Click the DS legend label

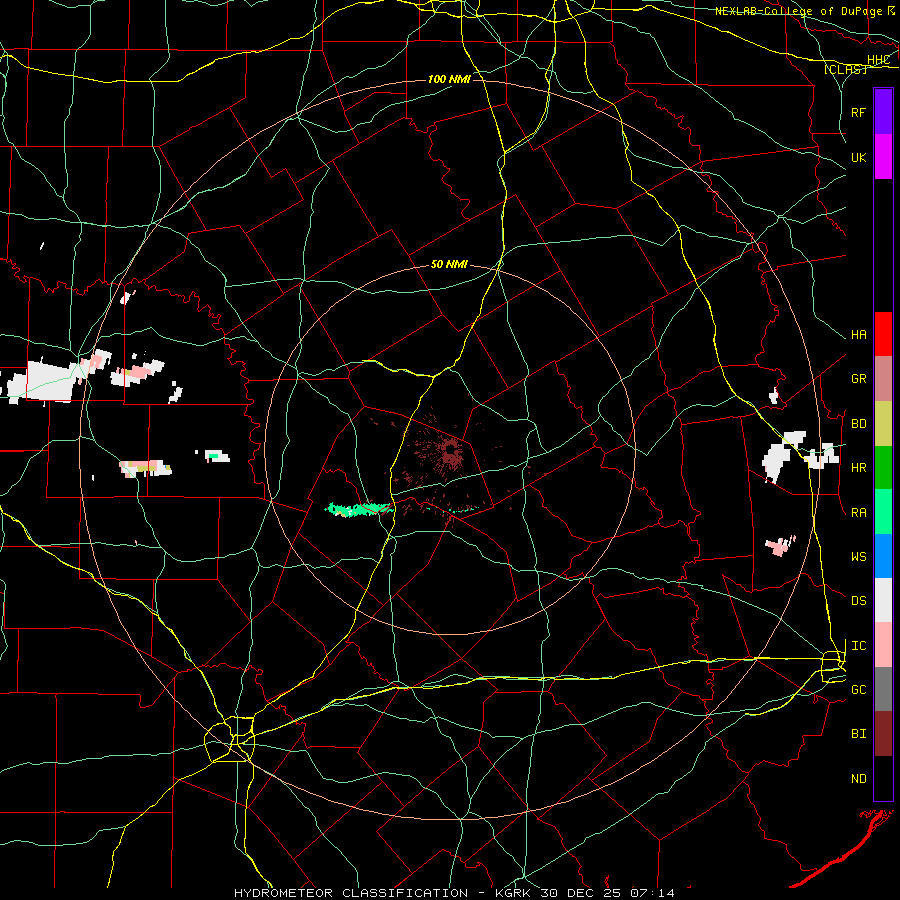[x=859, y=601]
